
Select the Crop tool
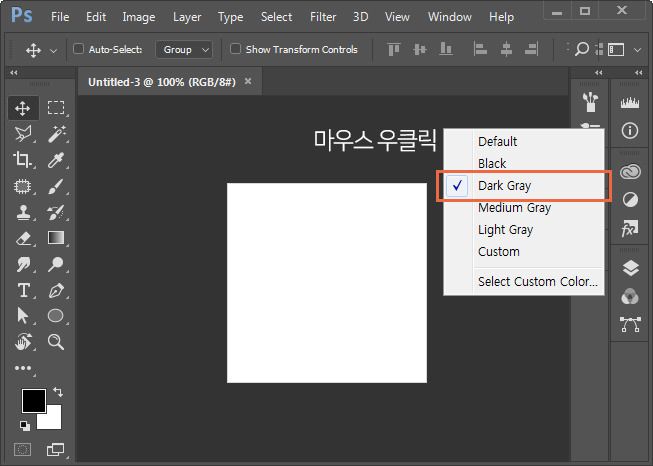click(x=22, y=160)
